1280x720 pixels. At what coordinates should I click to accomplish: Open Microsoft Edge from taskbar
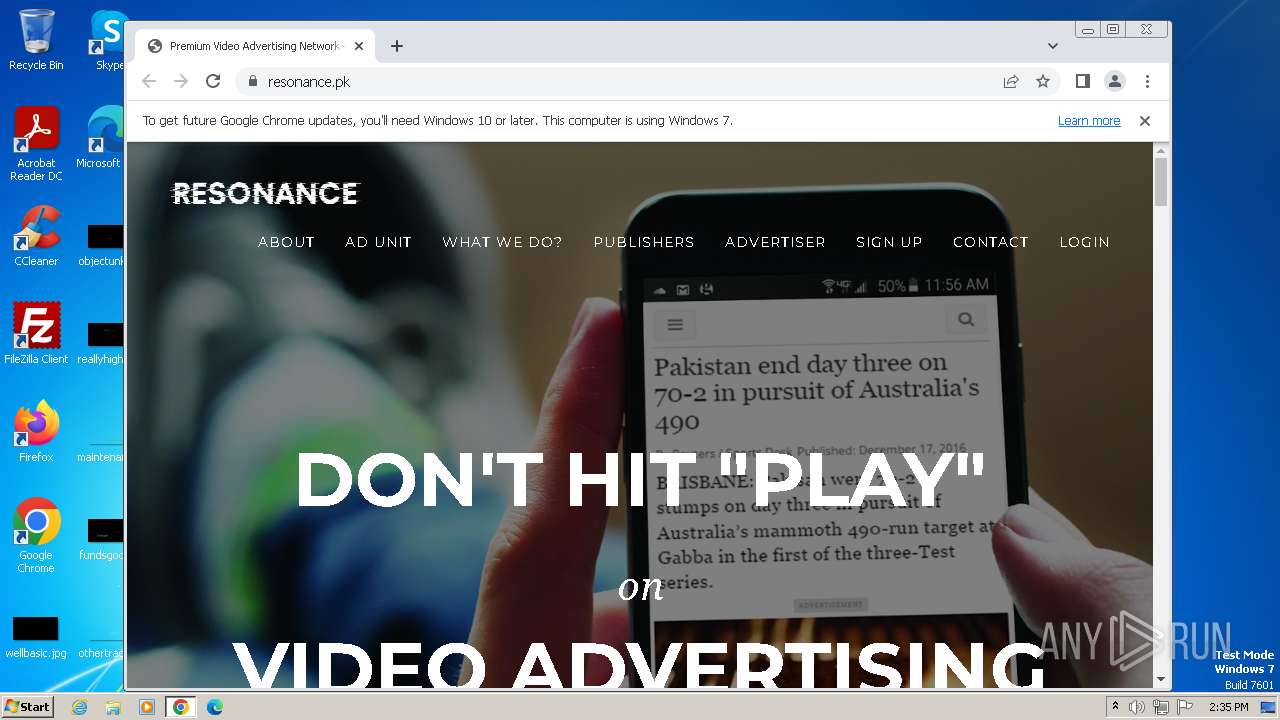pyautogui.click(x=214, y=707)
